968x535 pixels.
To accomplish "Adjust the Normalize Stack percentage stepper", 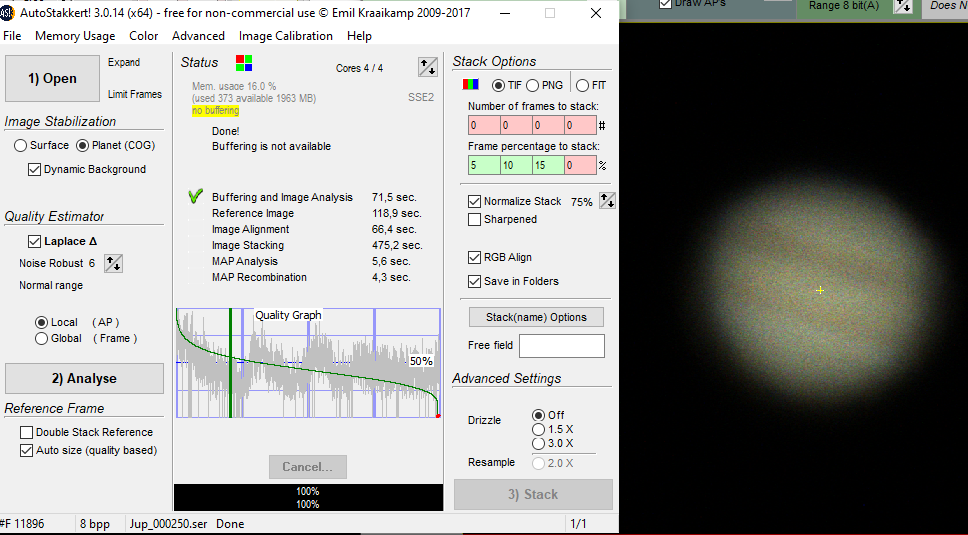I will coord(607,201).
